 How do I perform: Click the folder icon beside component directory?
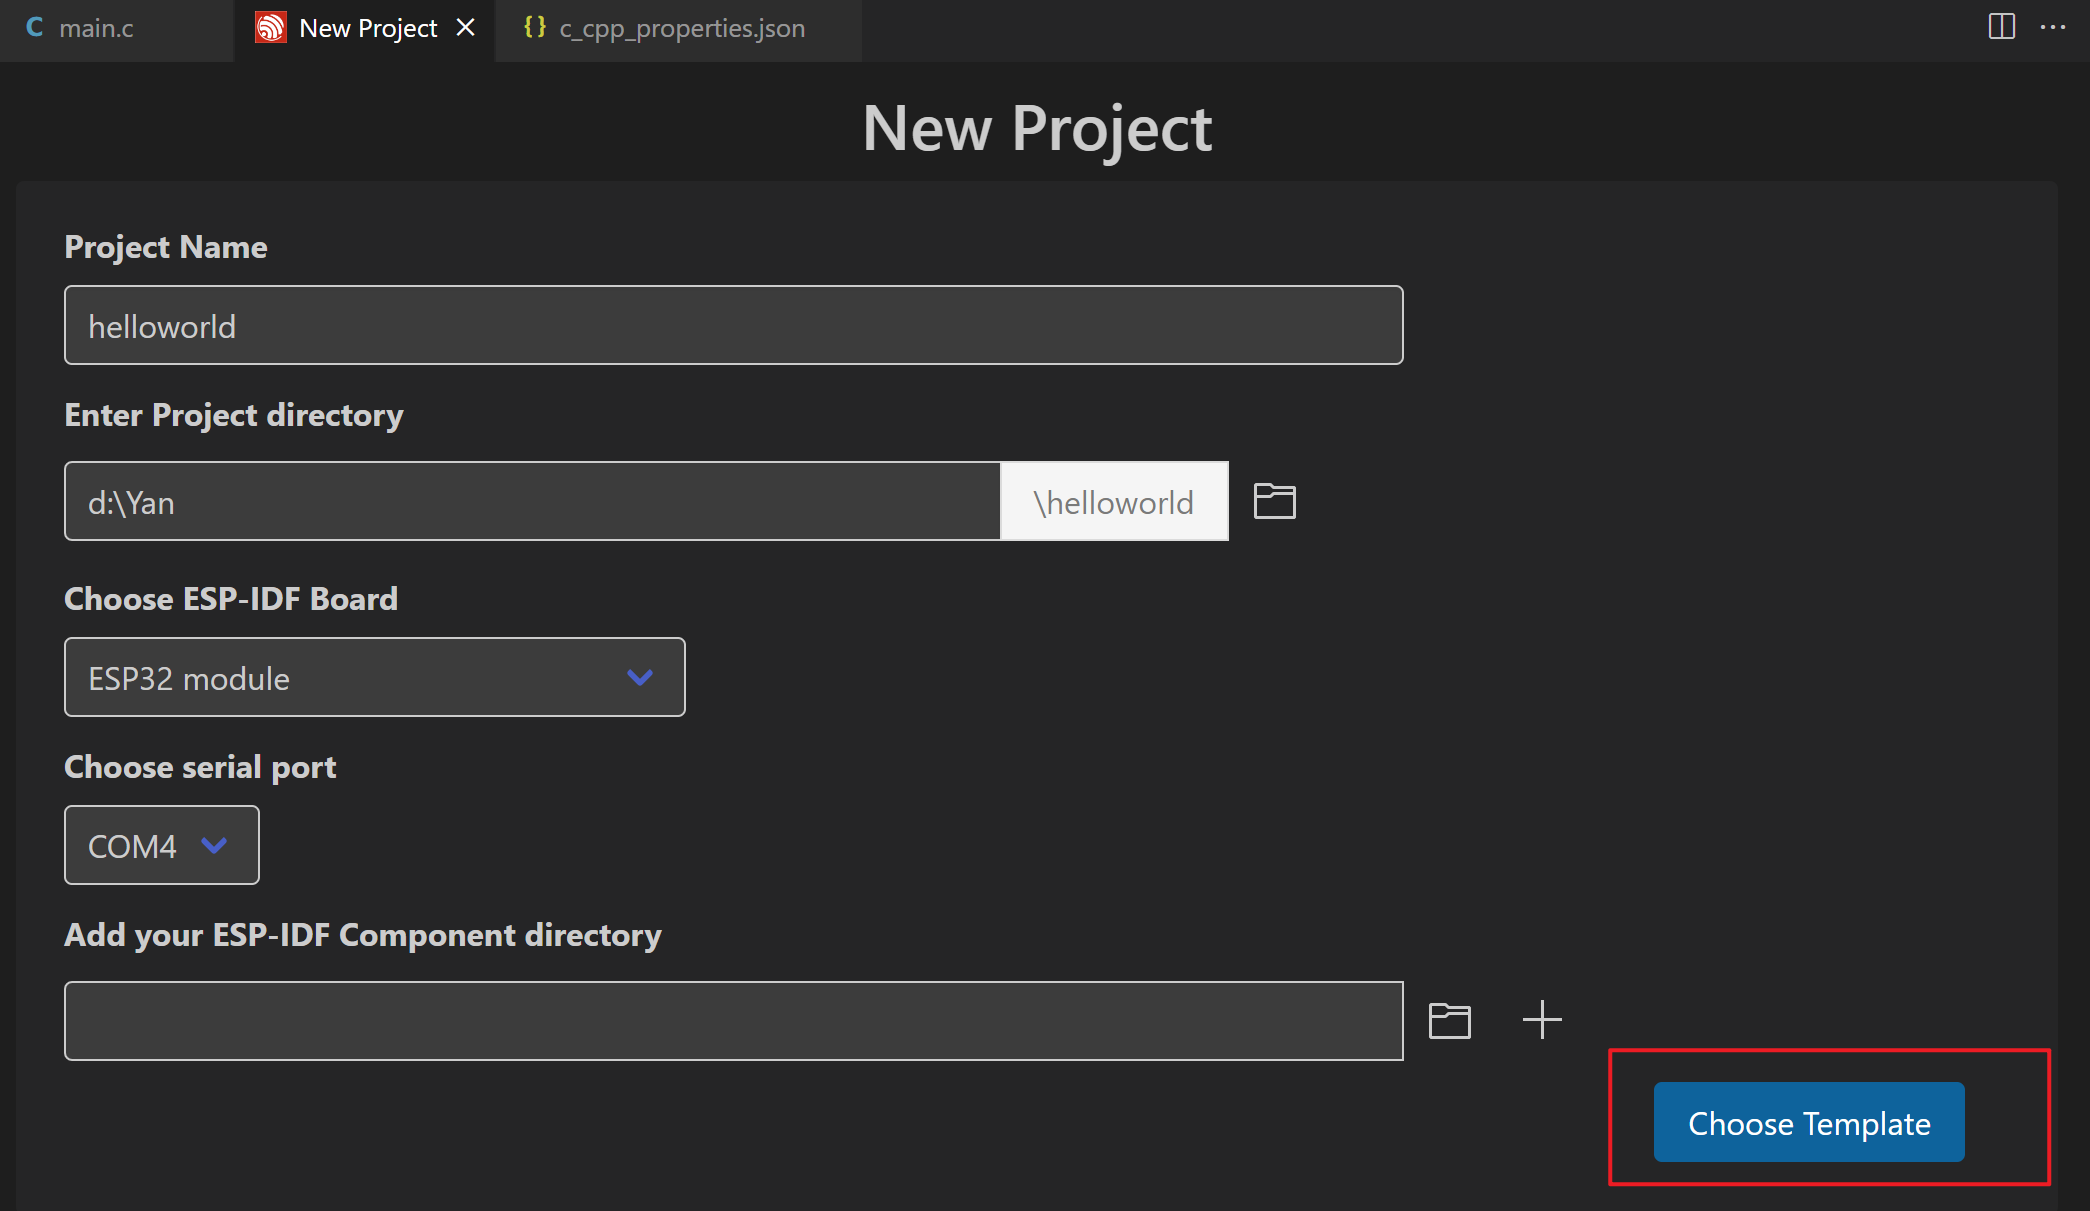tap(1449, 1020)
